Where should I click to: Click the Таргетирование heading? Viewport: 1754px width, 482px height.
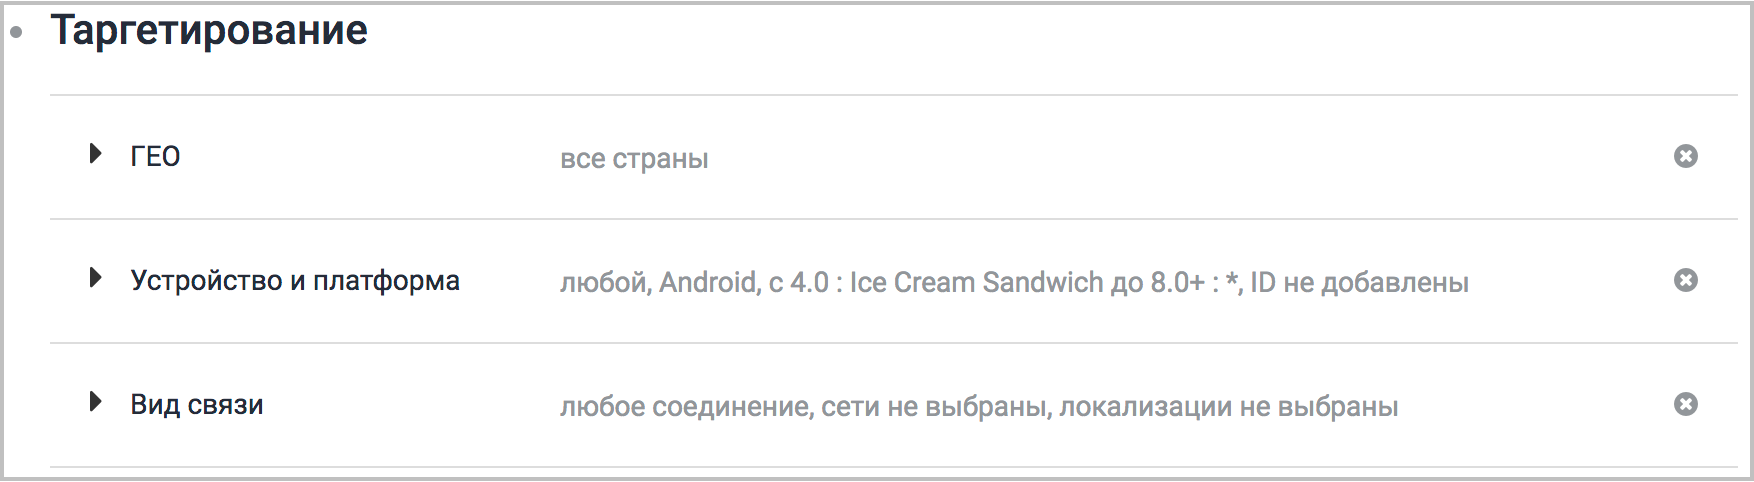coord(209,31)
